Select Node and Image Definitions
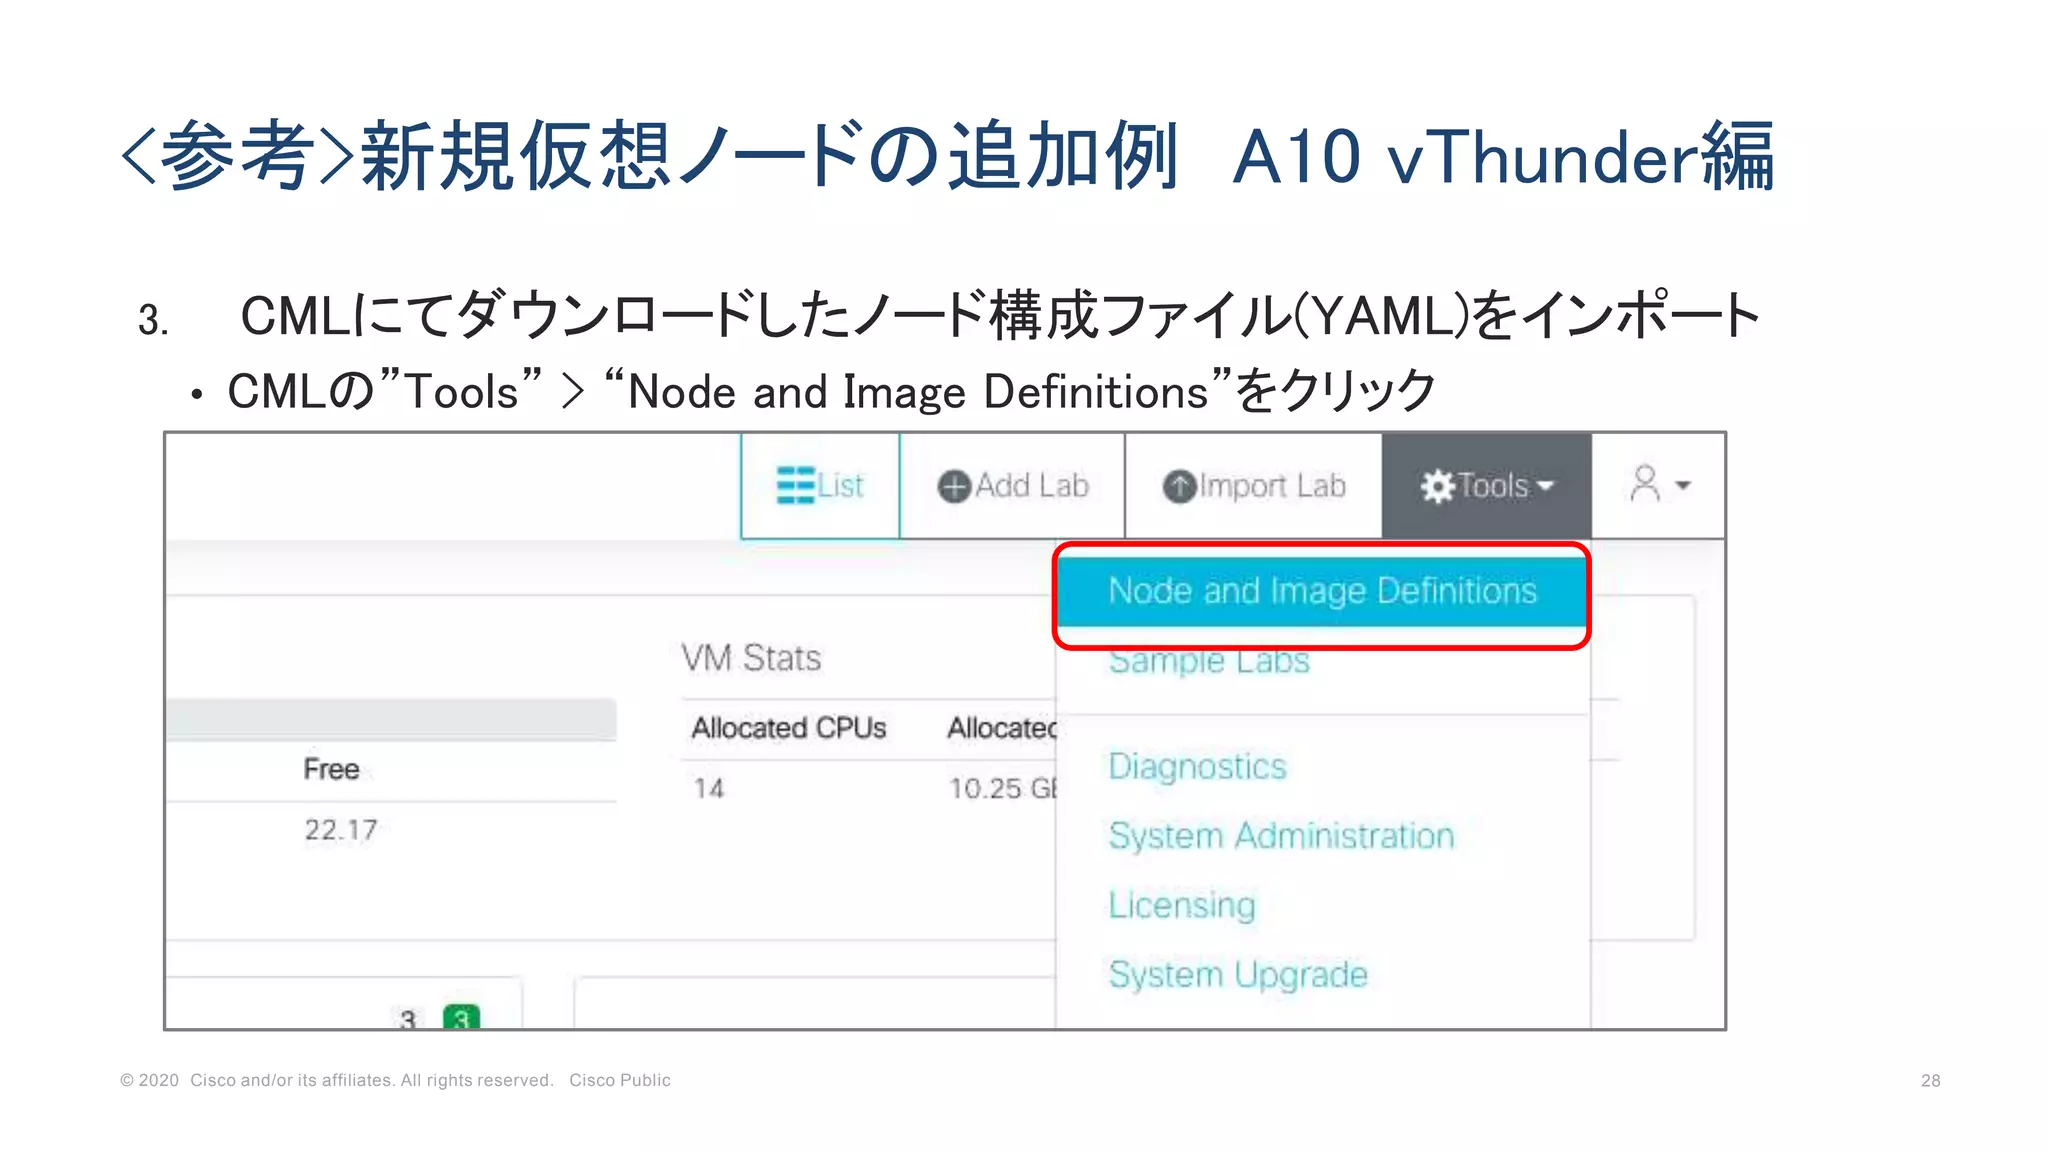 pos(1321,591)
